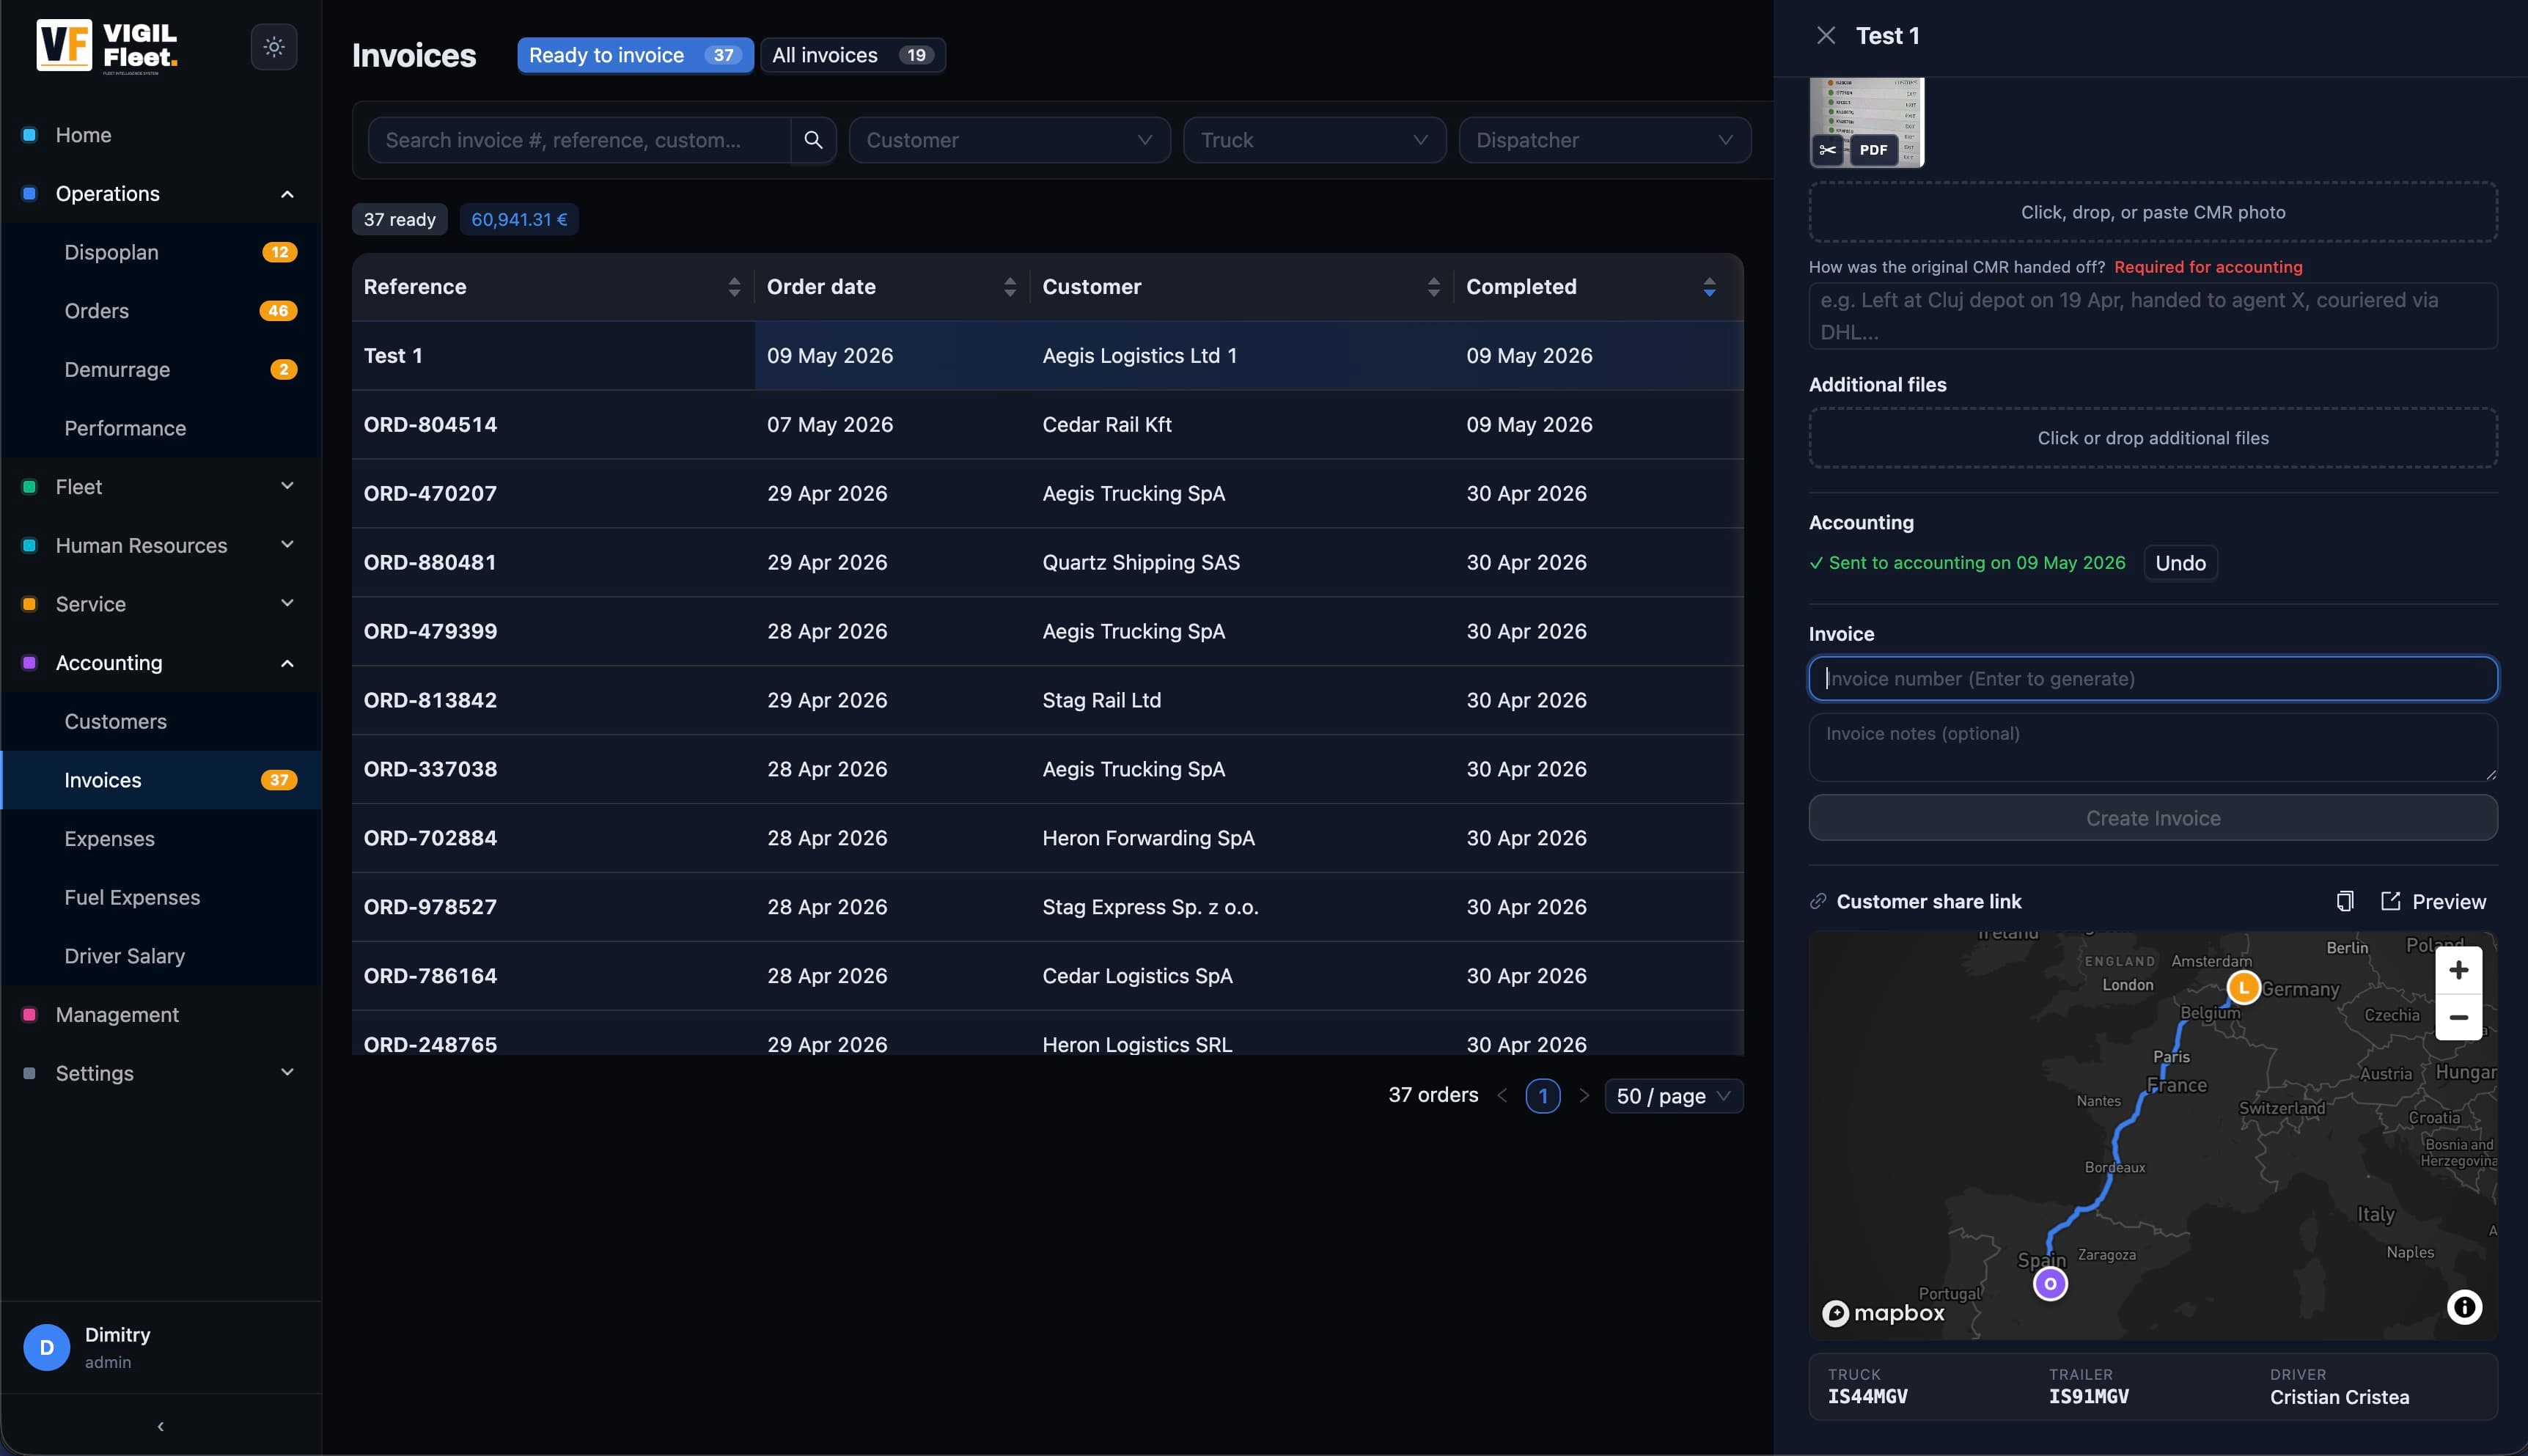
Task: Click the Undo accounting button
Action: [2180, 563]
